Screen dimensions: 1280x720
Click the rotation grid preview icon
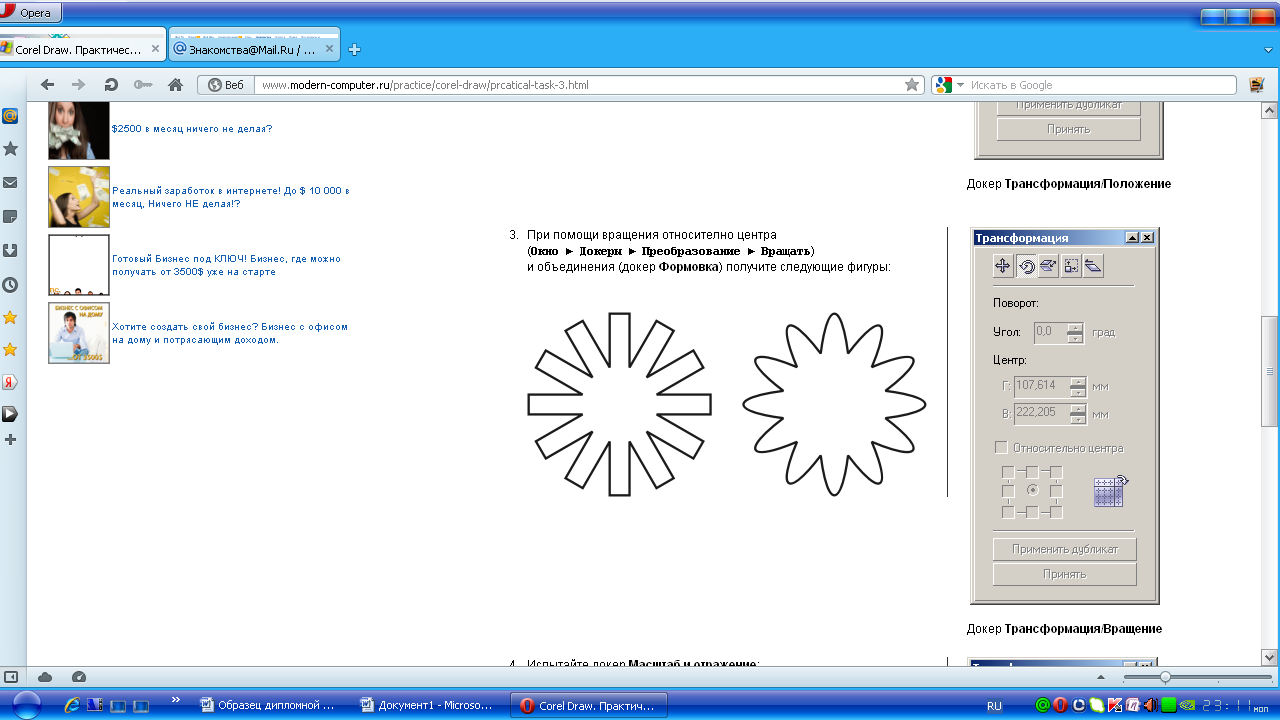point(1110,491)
